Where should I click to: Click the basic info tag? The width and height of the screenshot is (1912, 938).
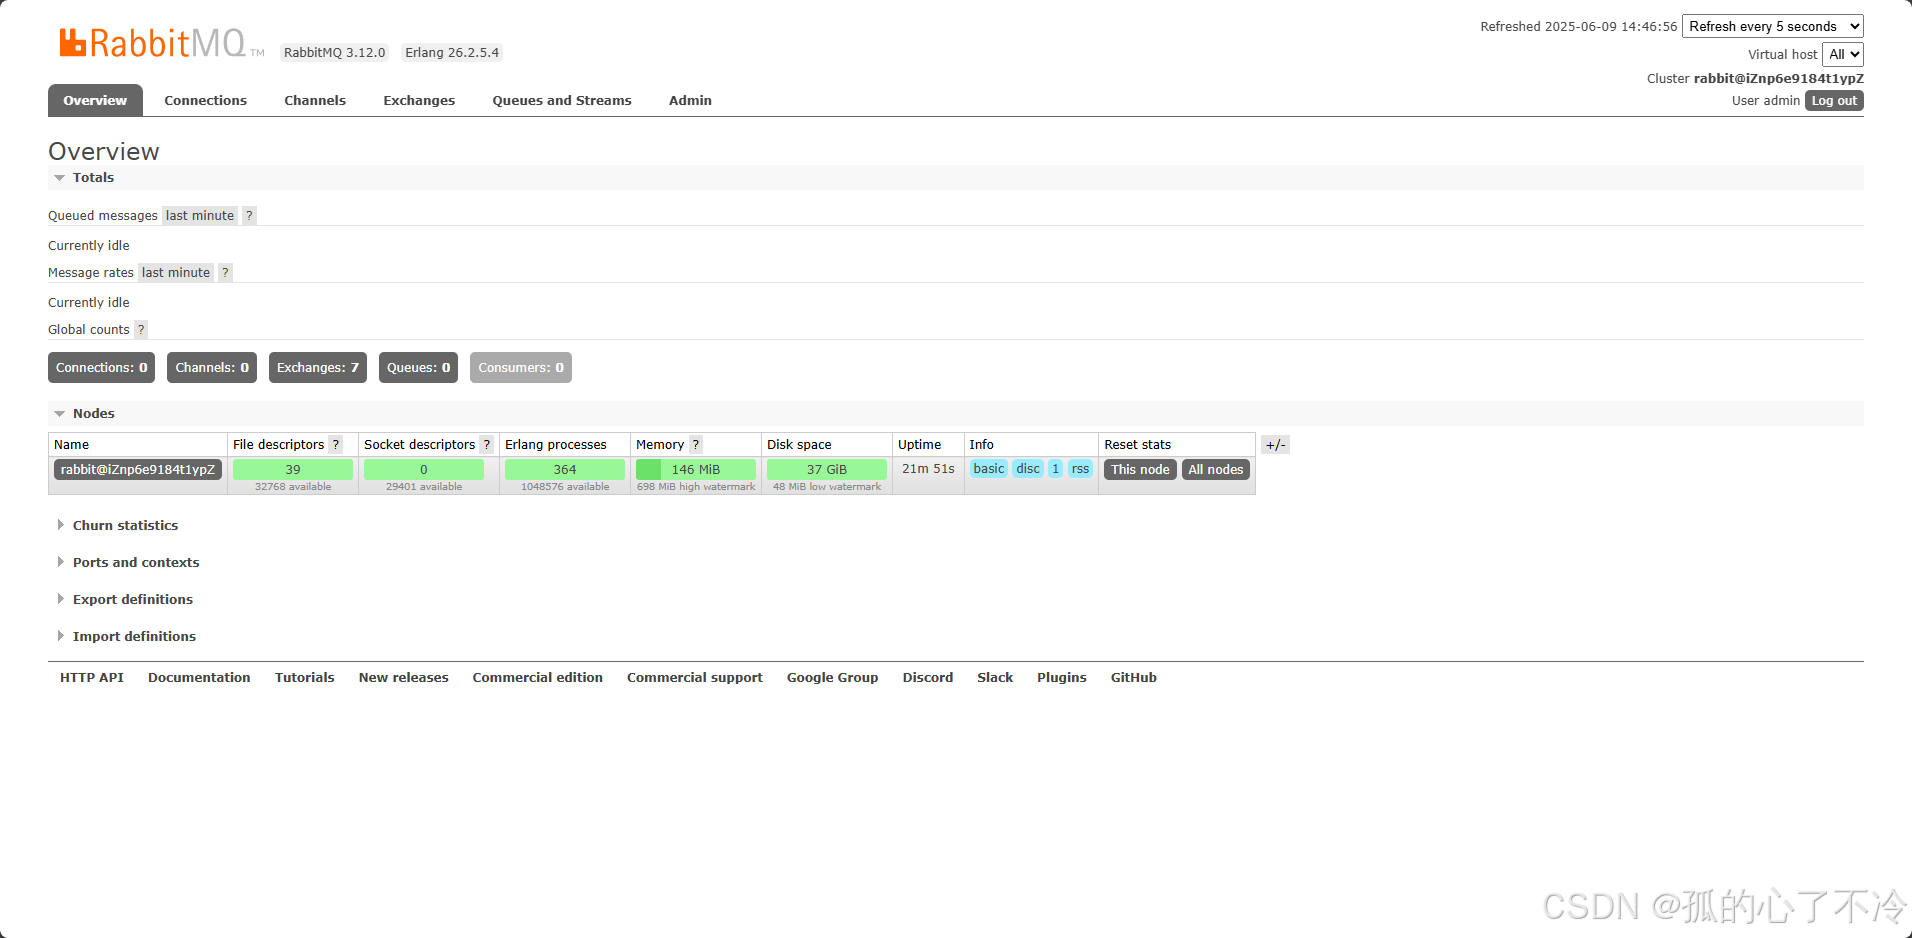[x=989, y=468]
